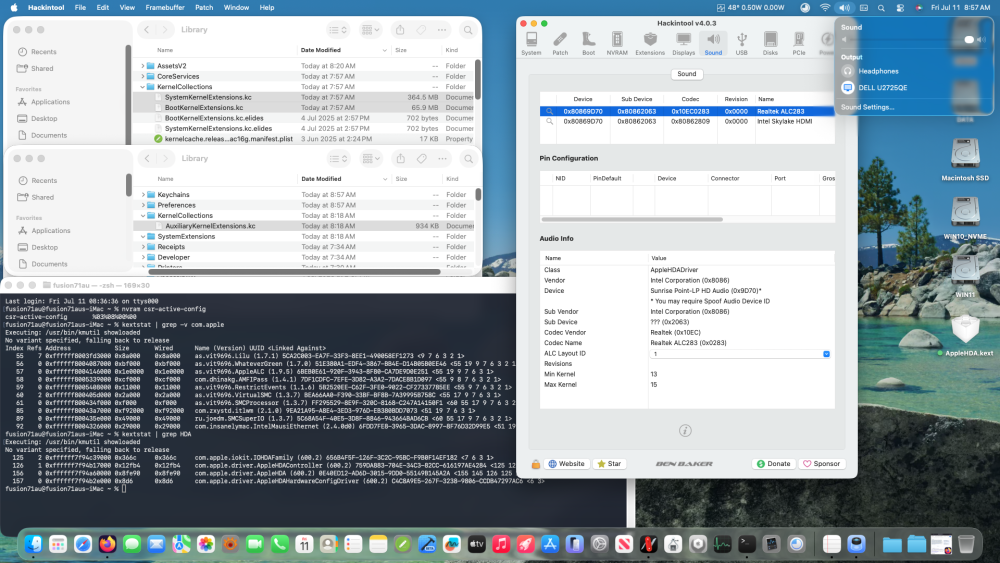Open view options dropdown in top Finder window
Image resolution: width=1000 pixels, height=563 pixels.
pos(337,30)
